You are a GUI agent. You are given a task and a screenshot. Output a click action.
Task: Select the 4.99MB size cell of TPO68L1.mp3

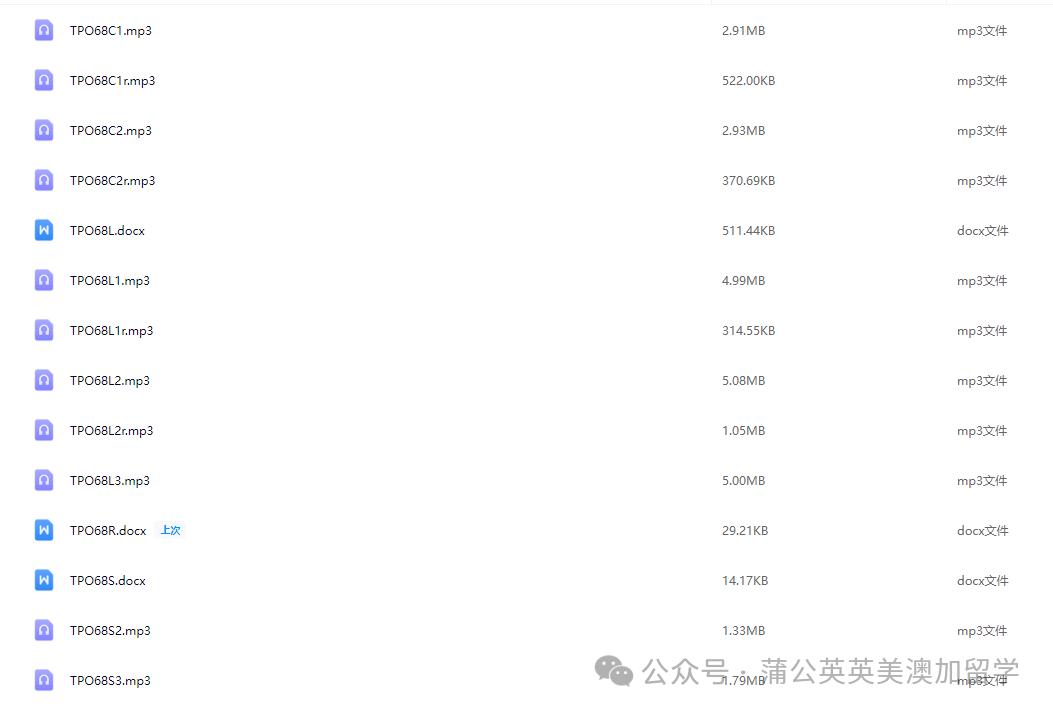(743, 281)
